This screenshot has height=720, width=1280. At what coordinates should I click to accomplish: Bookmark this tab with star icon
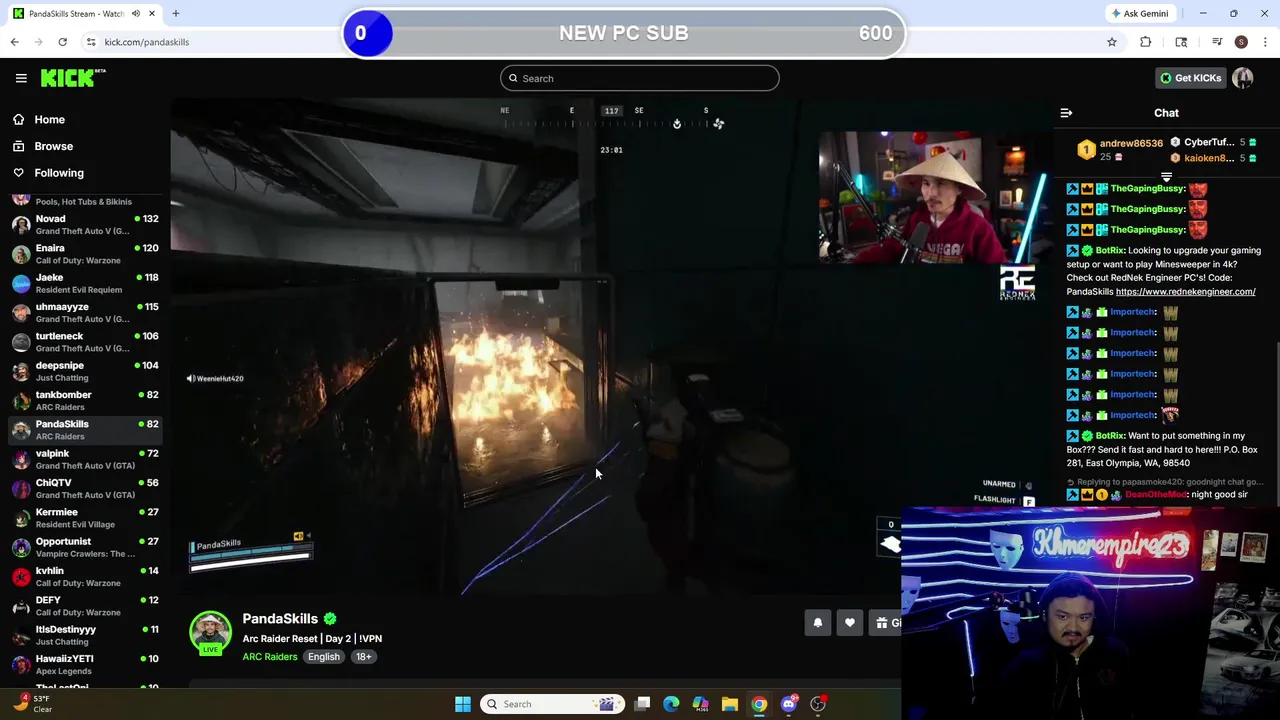click(x=1111, y=42)
